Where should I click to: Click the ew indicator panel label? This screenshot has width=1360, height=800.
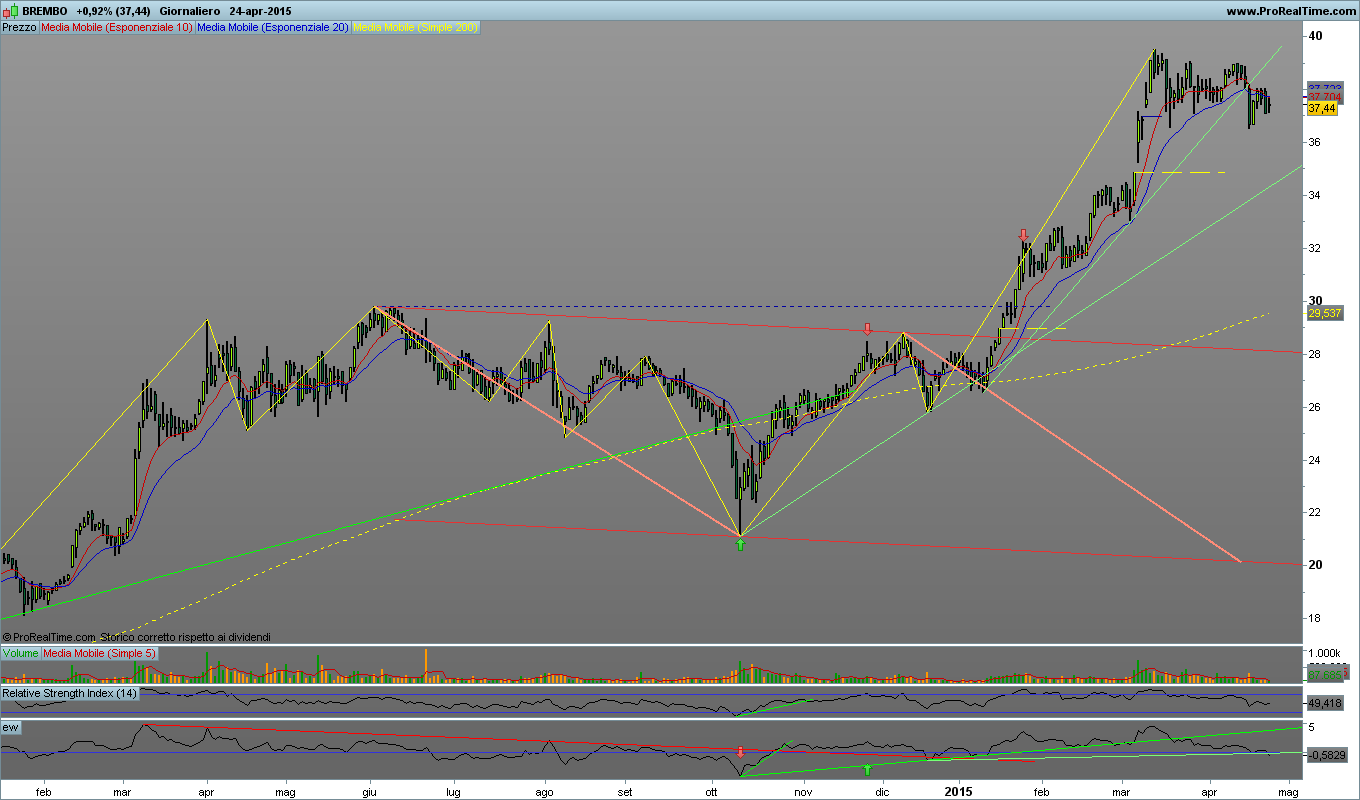(x=10, y=727)
